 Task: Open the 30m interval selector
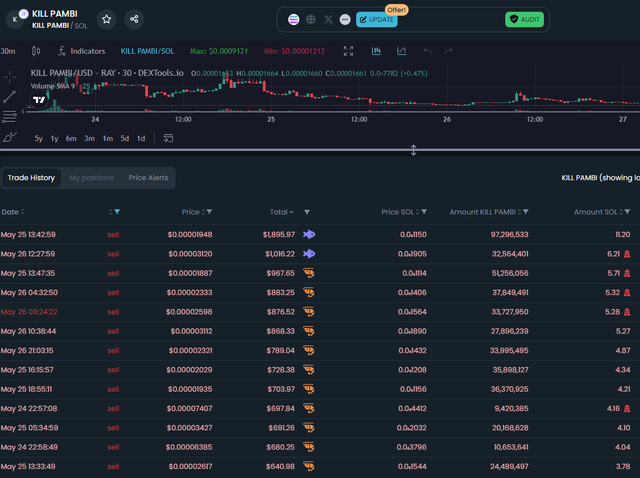click(x=8, y=51)
